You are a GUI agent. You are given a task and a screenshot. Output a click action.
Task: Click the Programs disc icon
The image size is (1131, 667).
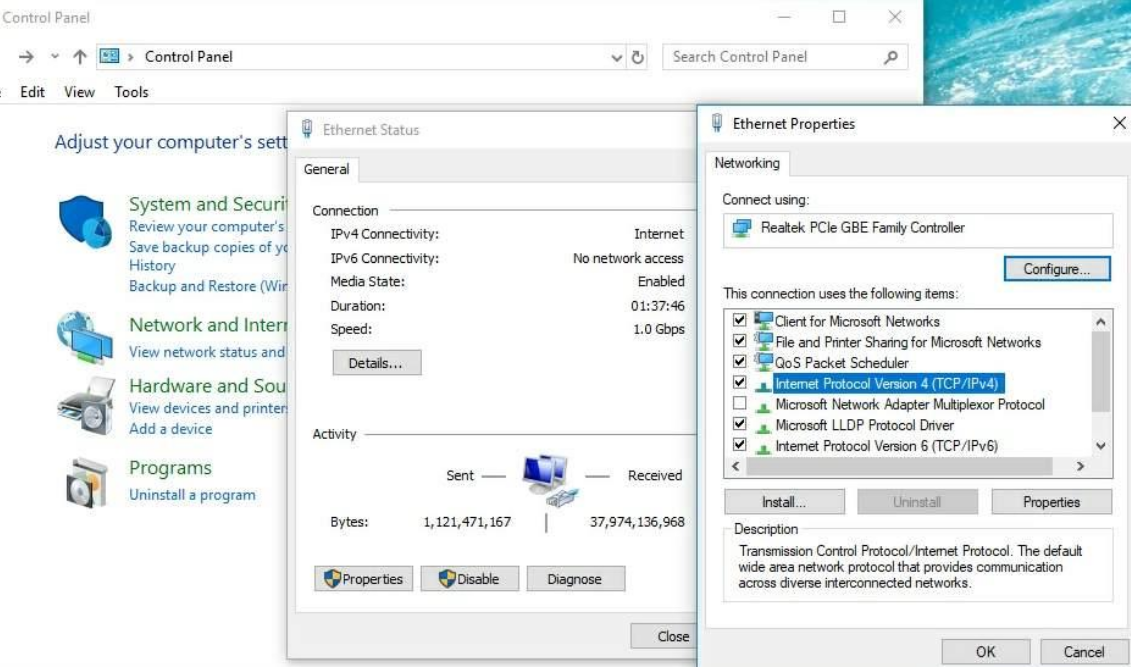[87, 483]
